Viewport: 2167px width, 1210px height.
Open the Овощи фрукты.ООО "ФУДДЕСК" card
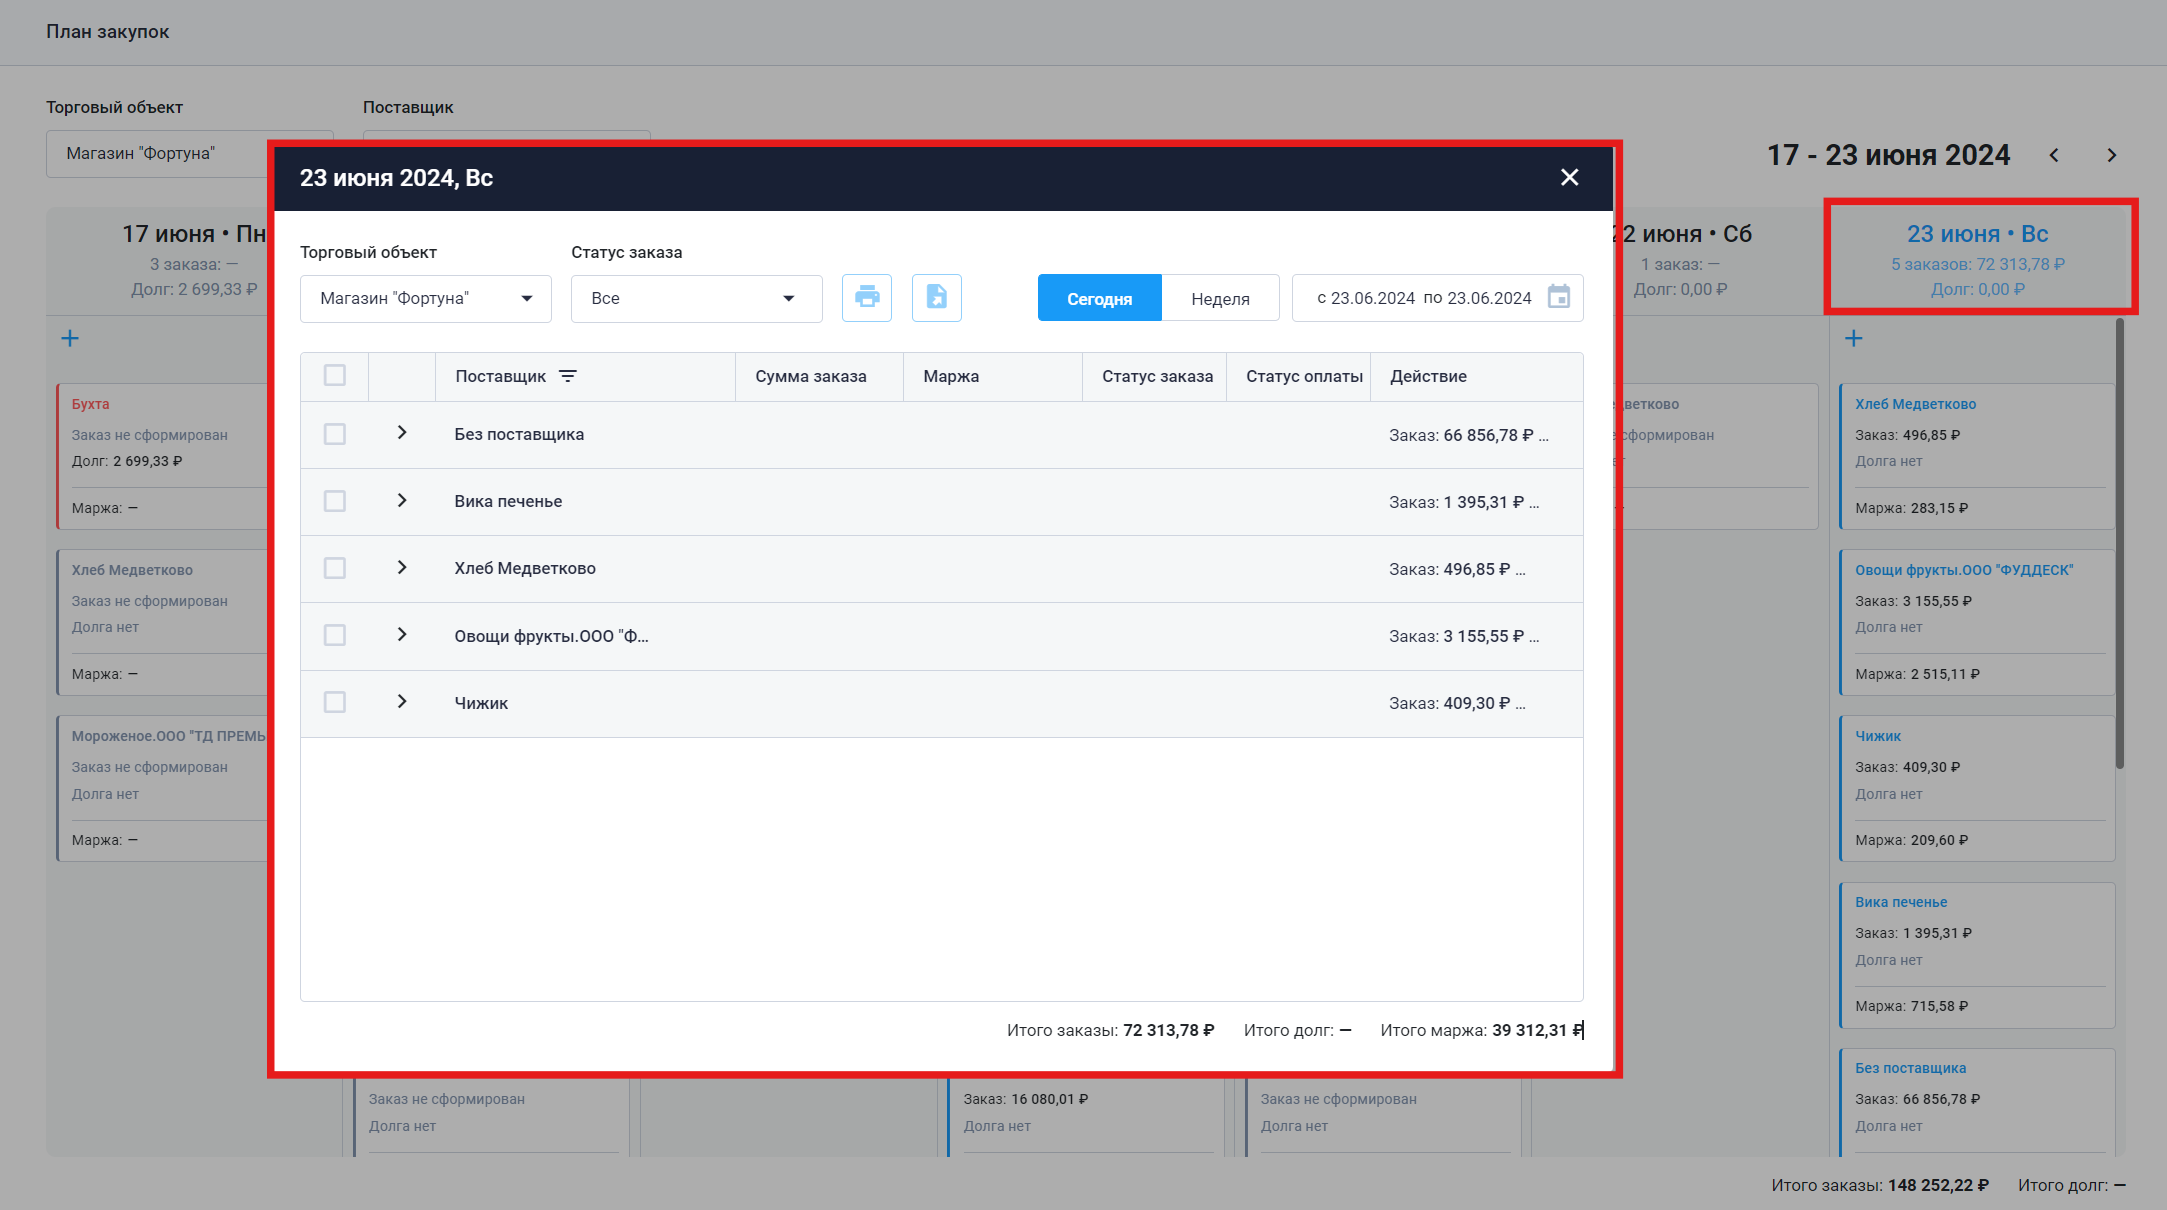[1977, 622]
